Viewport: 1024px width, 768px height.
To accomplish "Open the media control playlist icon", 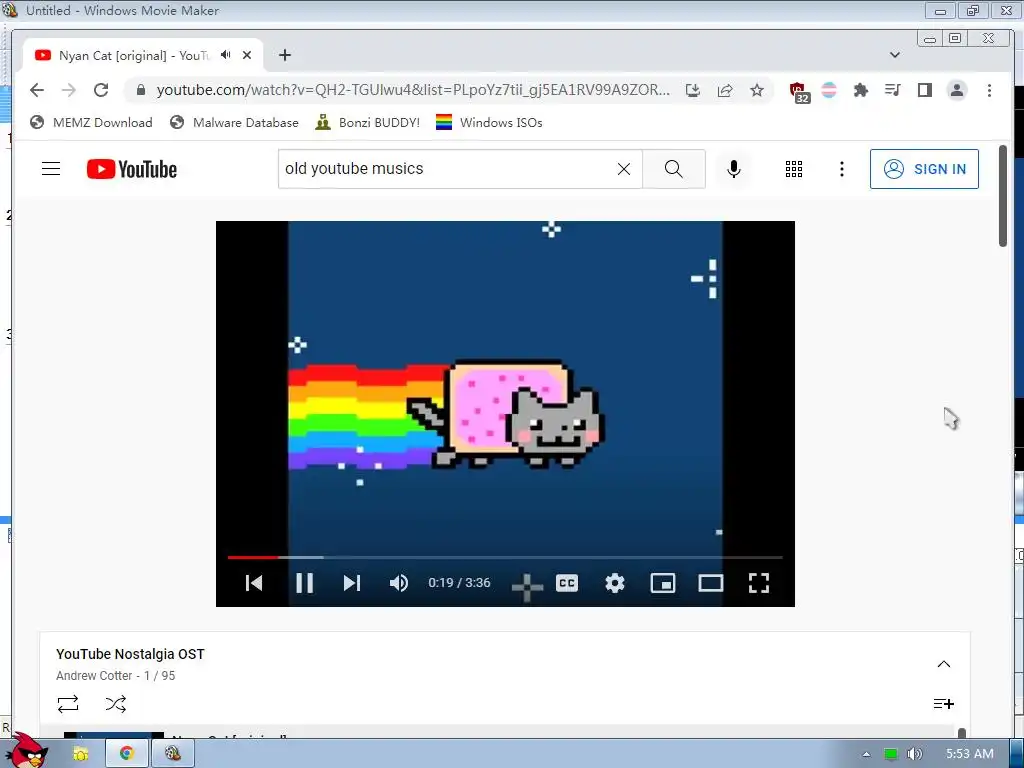I will click(893, 90).
